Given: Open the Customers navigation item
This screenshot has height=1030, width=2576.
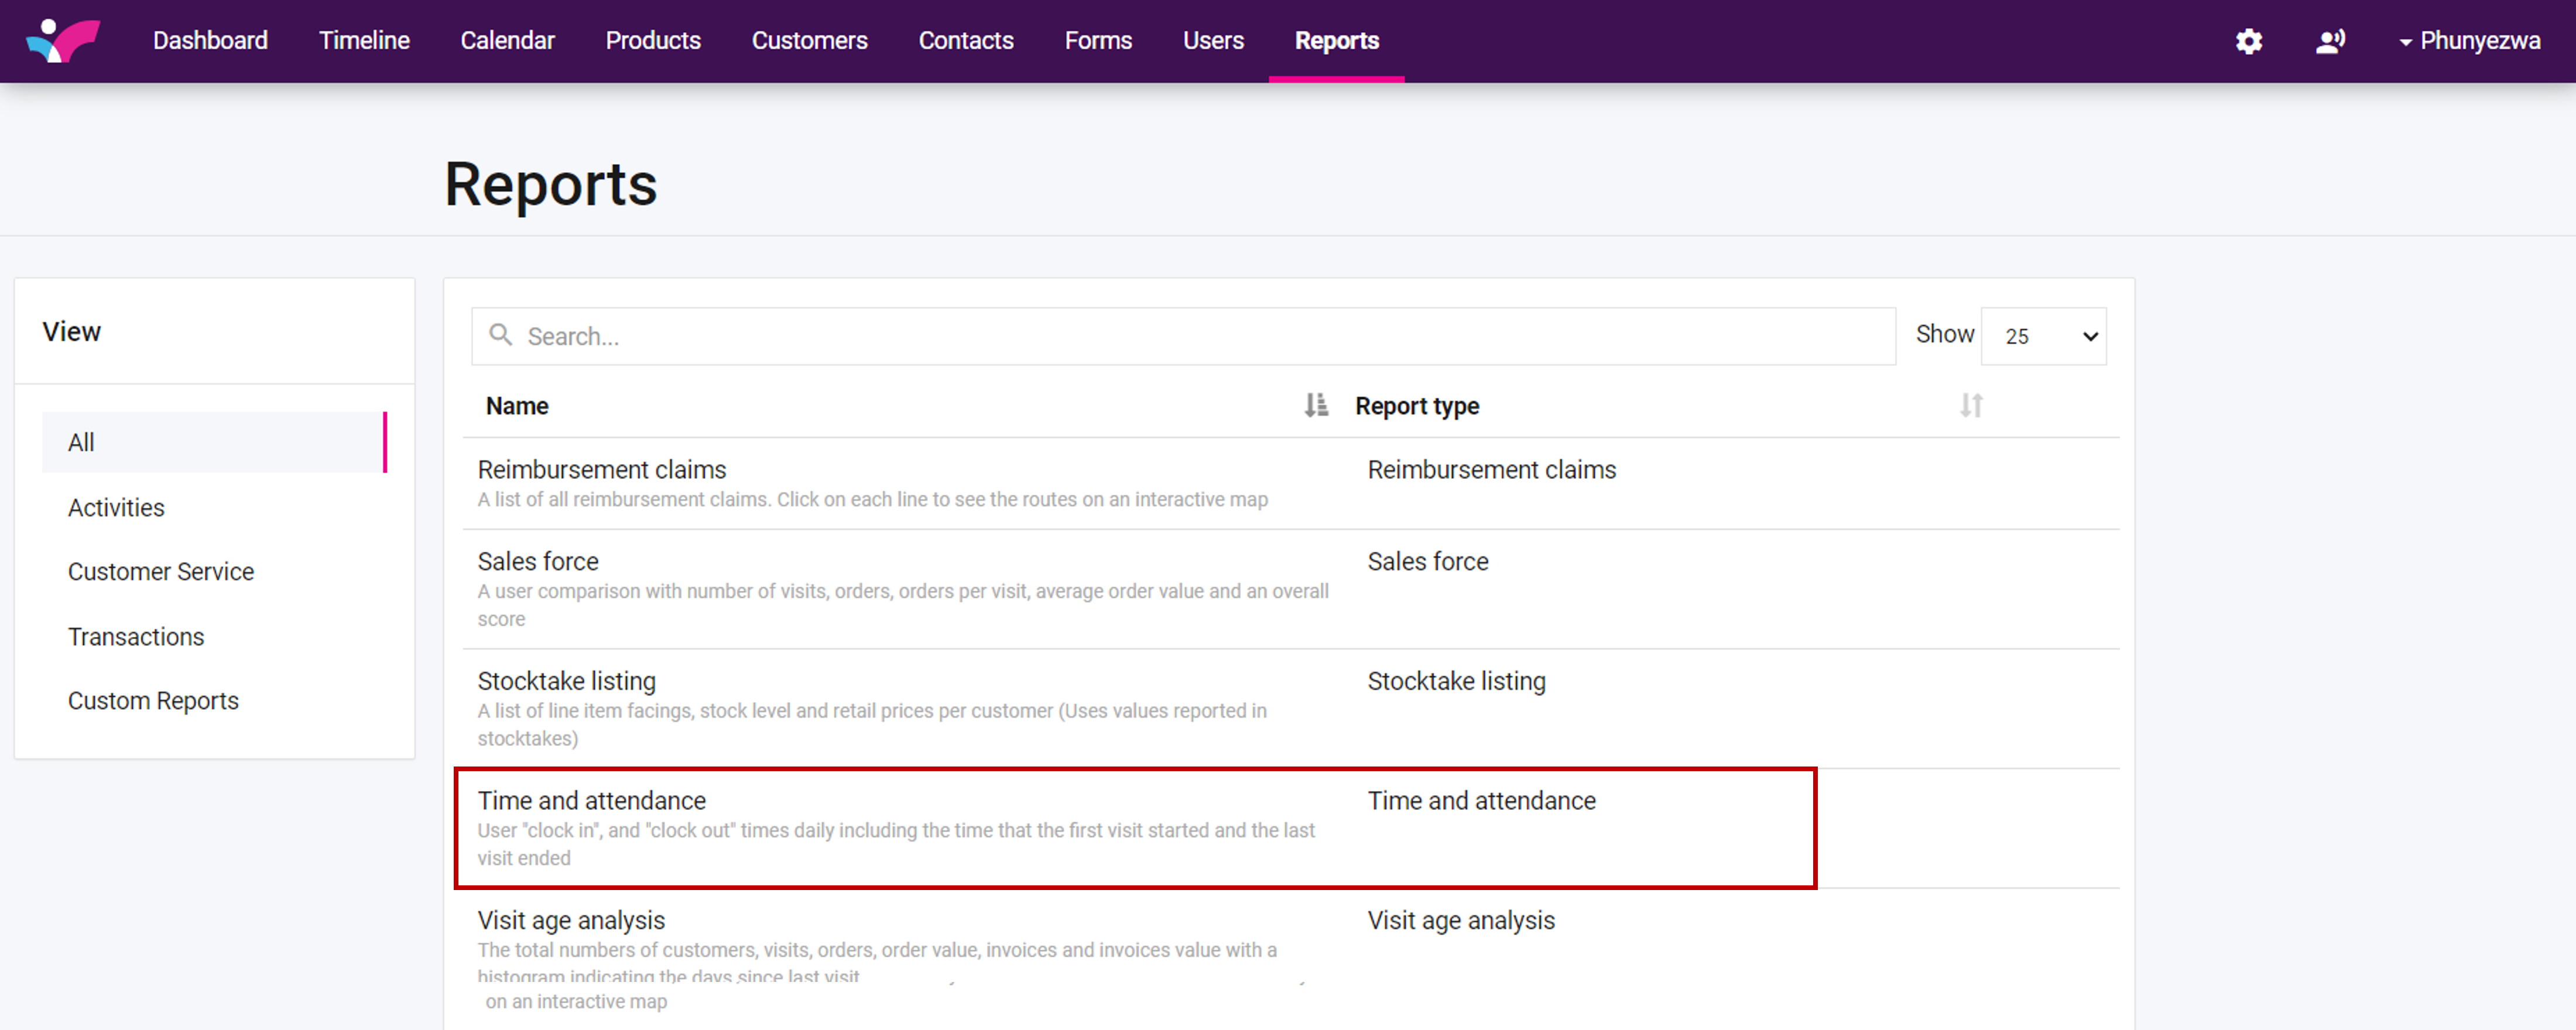Looking at the screenshot, I should pyautogui.click(x=809, y=41).
